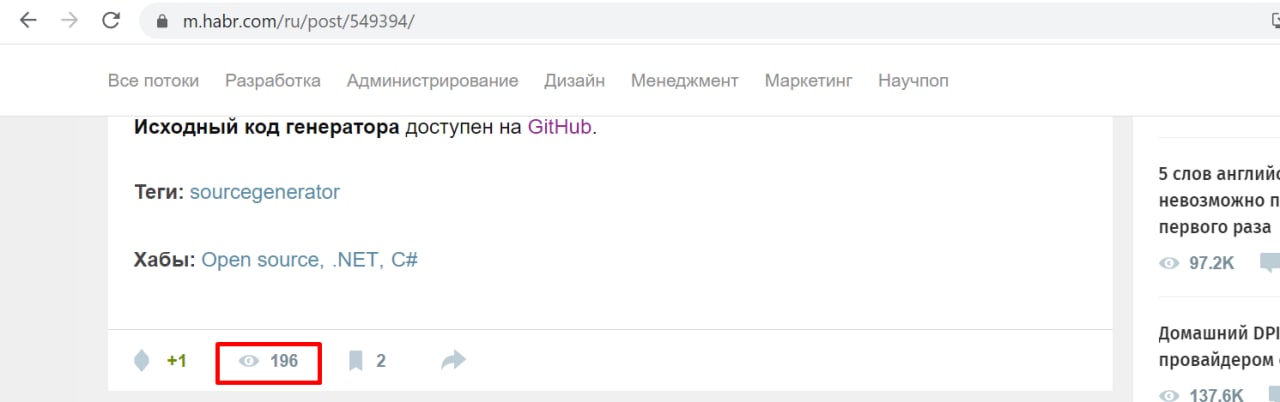
Task: Go to the Разработка section
Action: tap(273, 81)
